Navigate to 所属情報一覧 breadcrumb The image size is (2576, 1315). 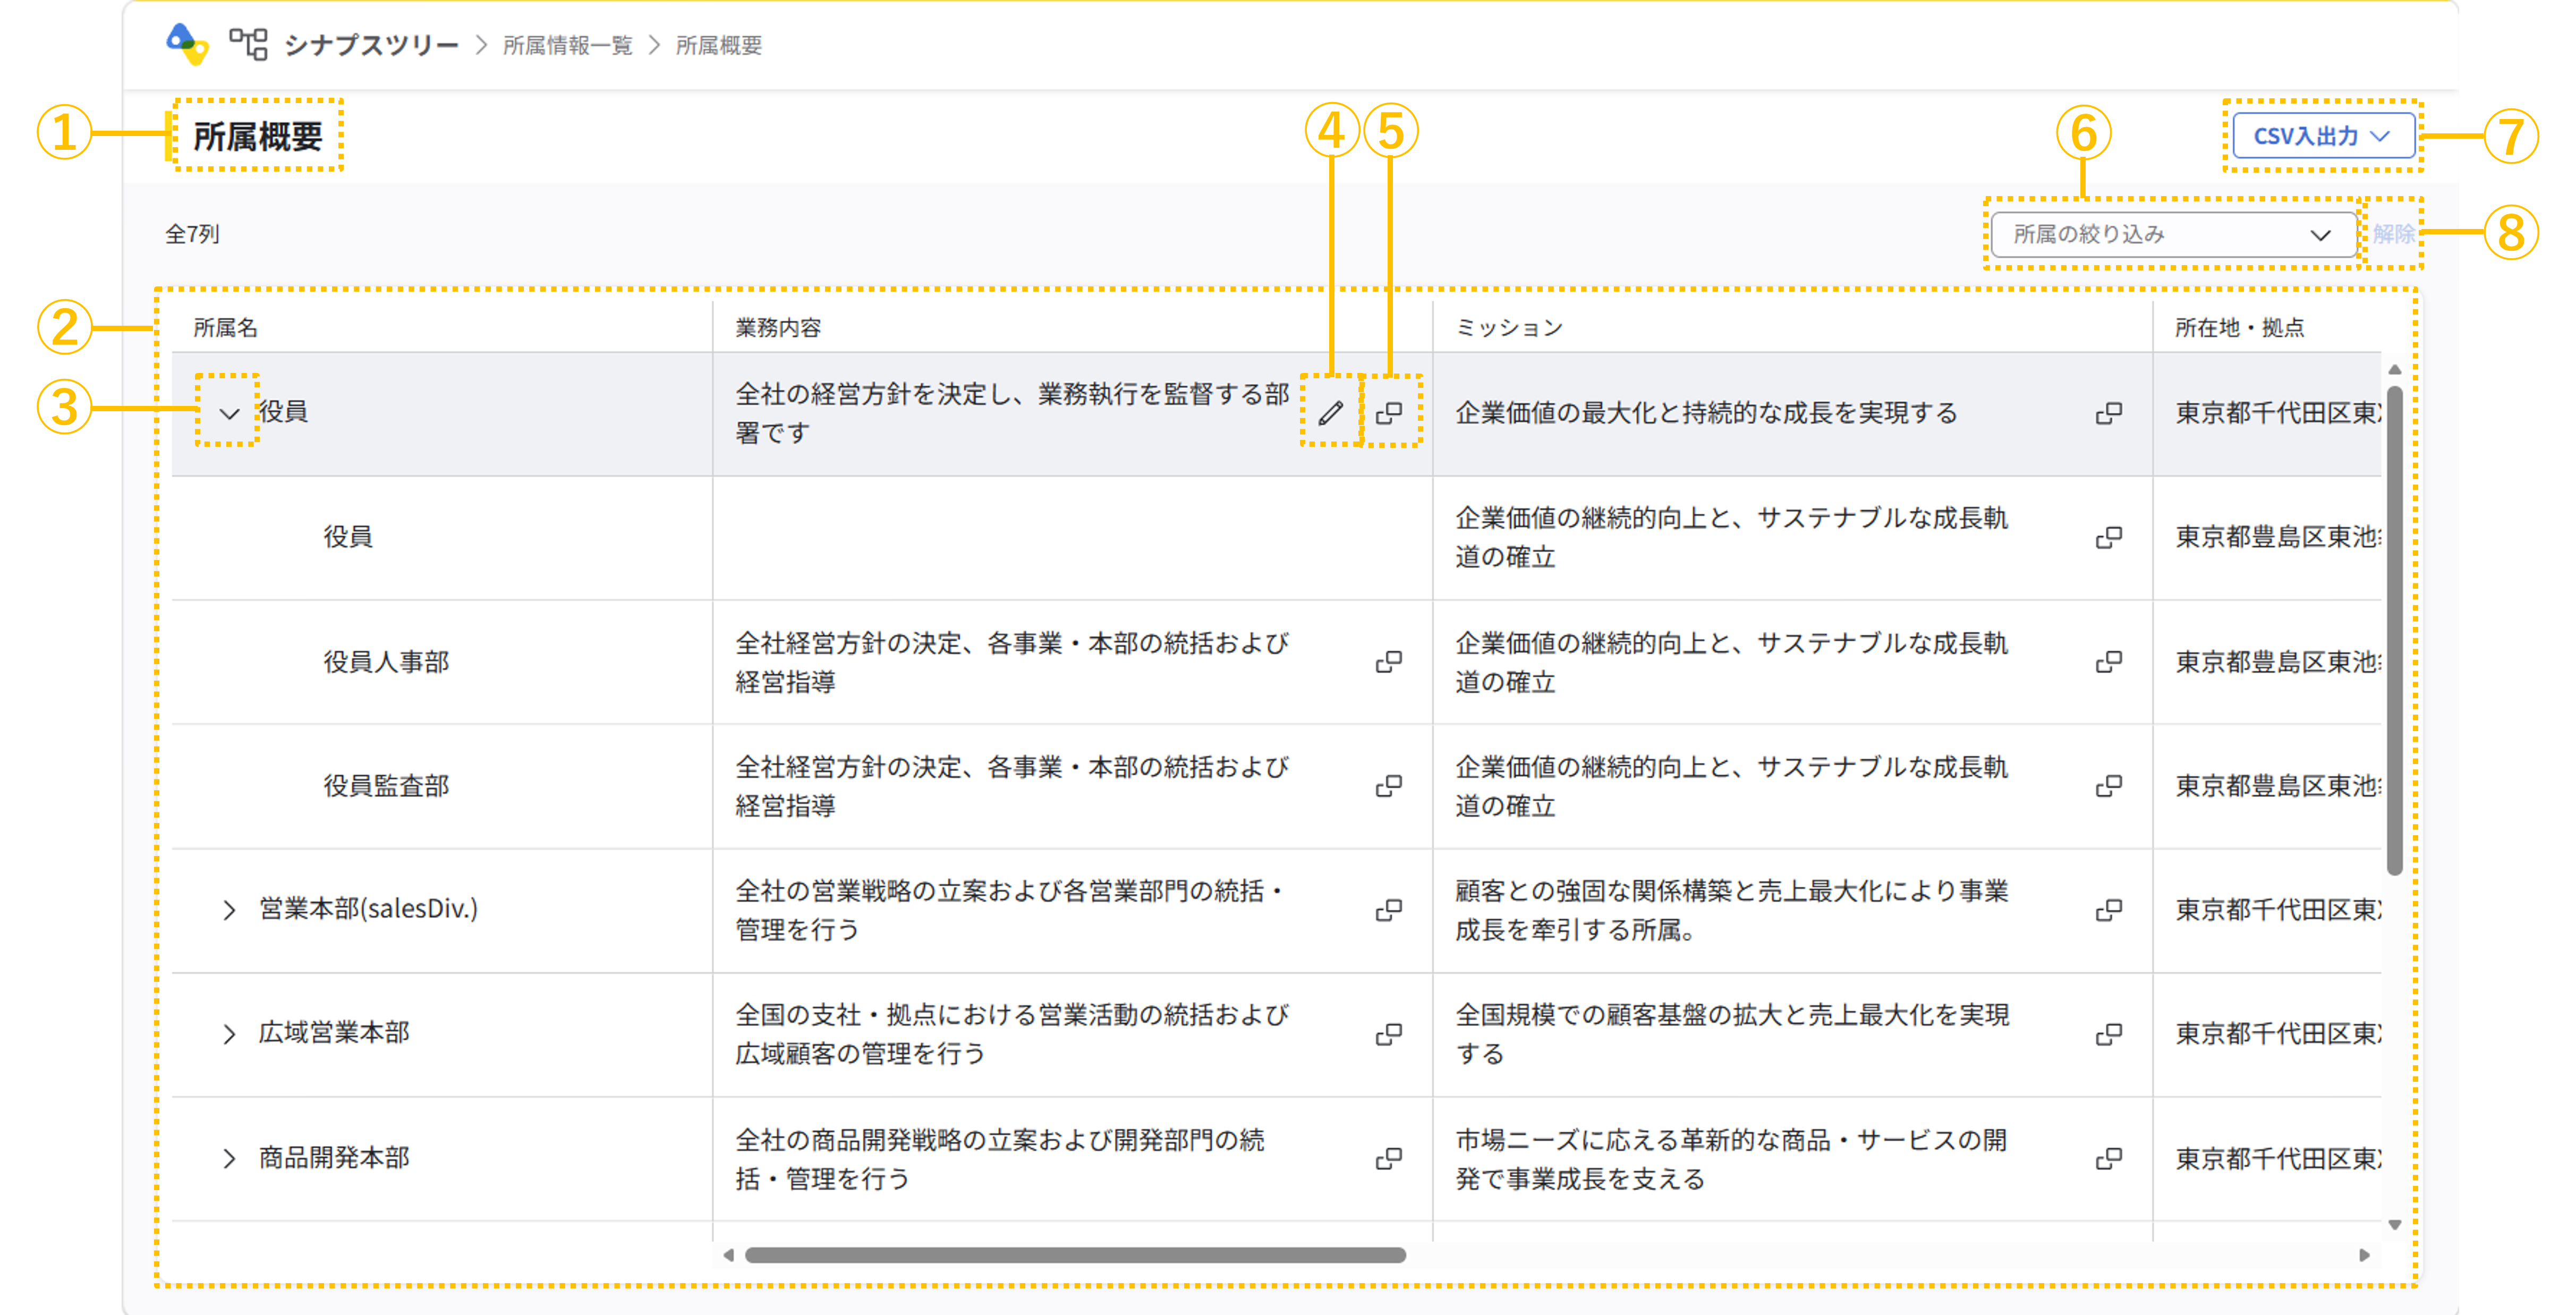567,45
